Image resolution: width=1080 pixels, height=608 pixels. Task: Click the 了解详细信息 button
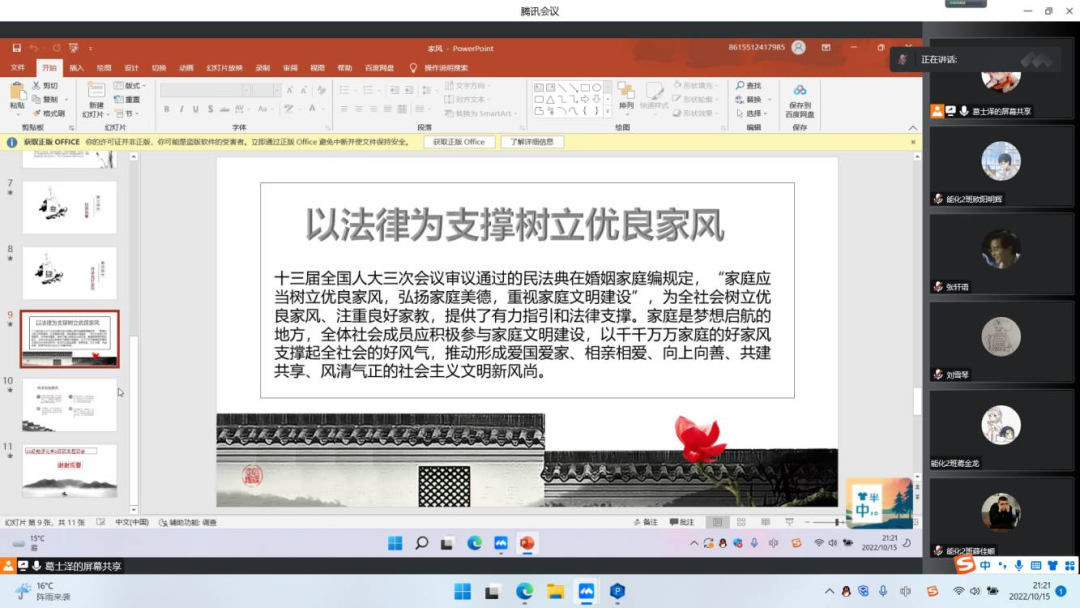pos(532,142)
